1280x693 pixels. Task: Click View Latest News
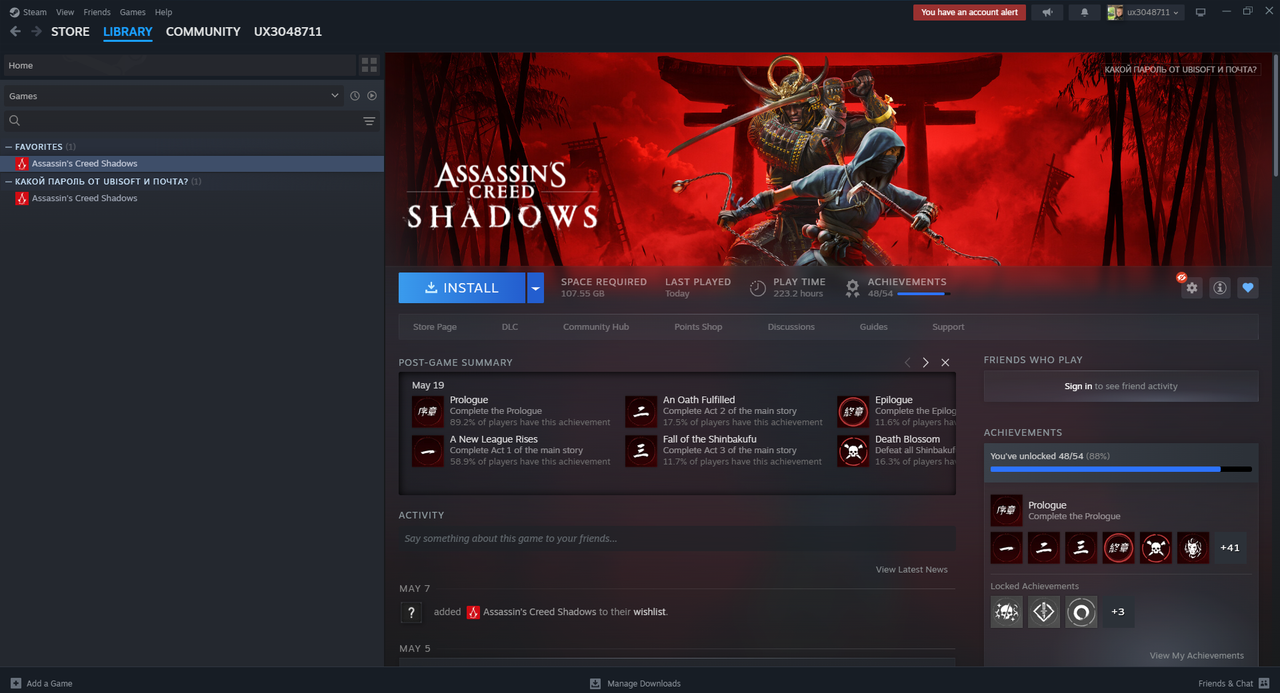[912, 570]
